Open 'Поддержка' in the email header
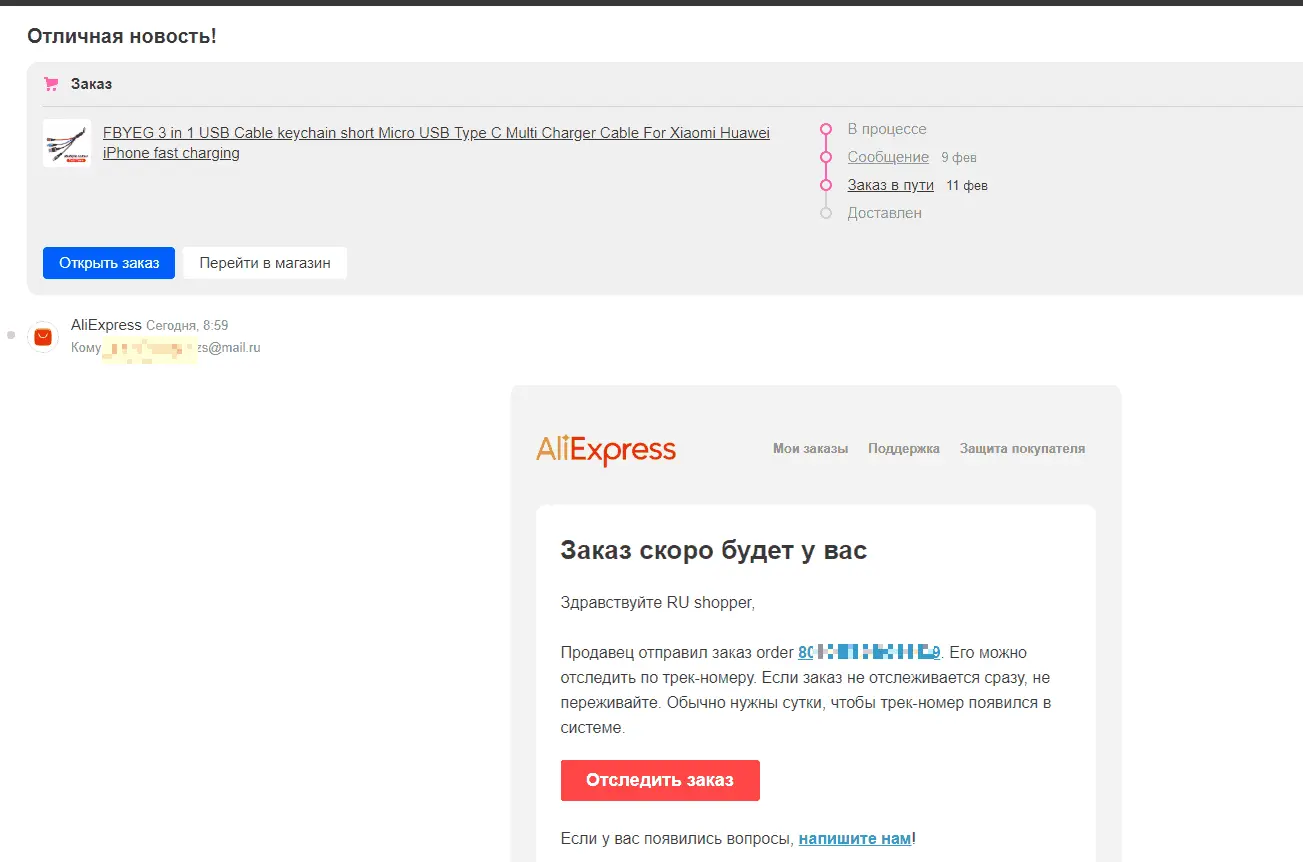 904,449
